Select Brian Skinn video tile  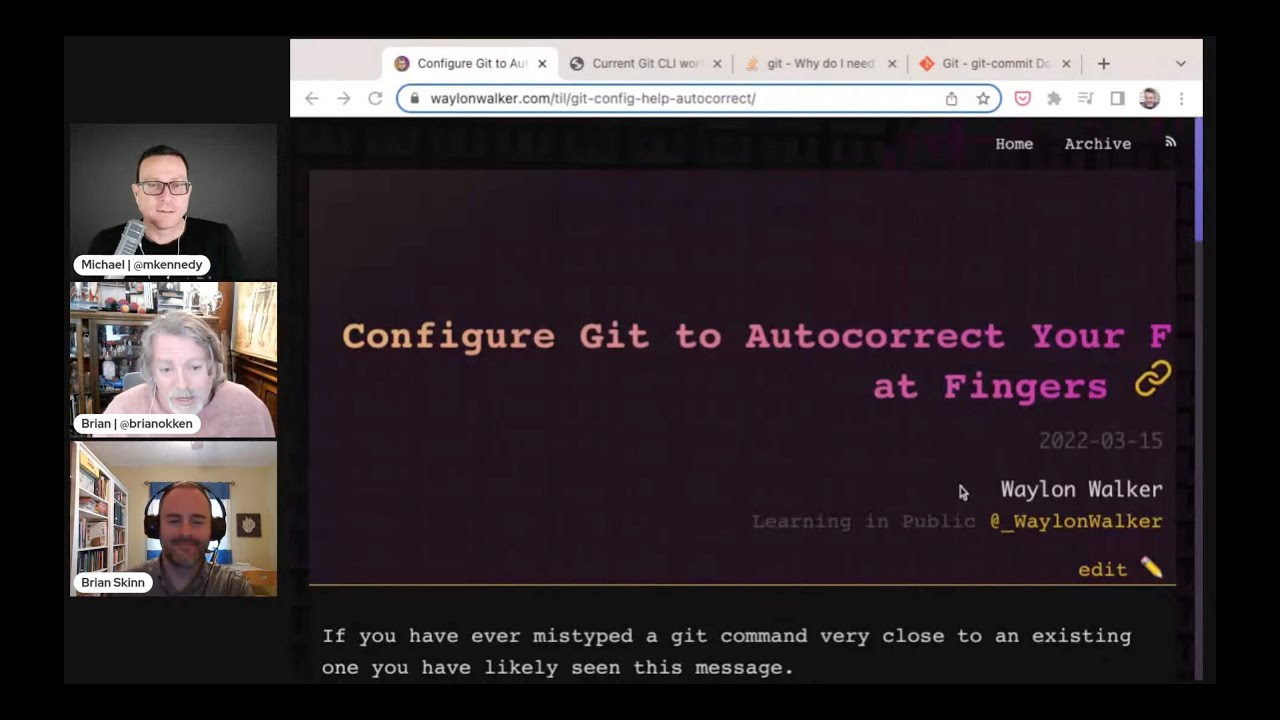tap(173, 519)
